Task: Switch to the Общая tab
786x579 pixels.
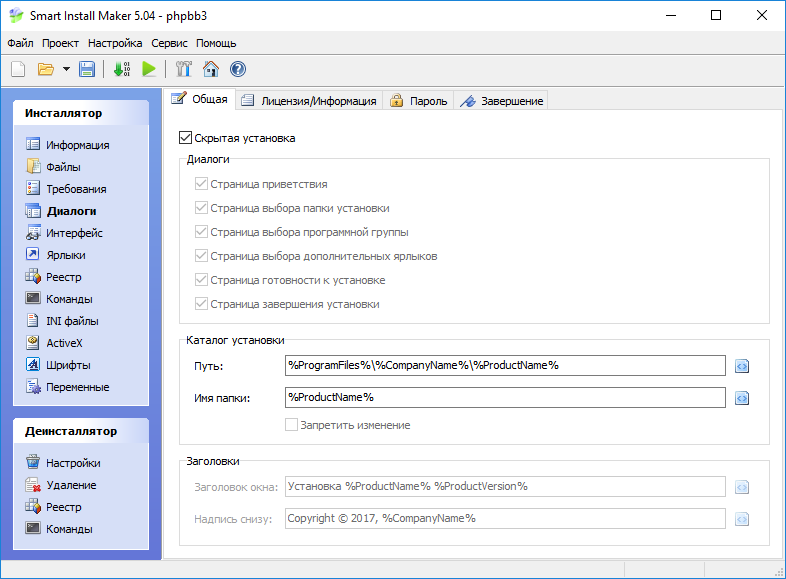Action: click(200, 99)
